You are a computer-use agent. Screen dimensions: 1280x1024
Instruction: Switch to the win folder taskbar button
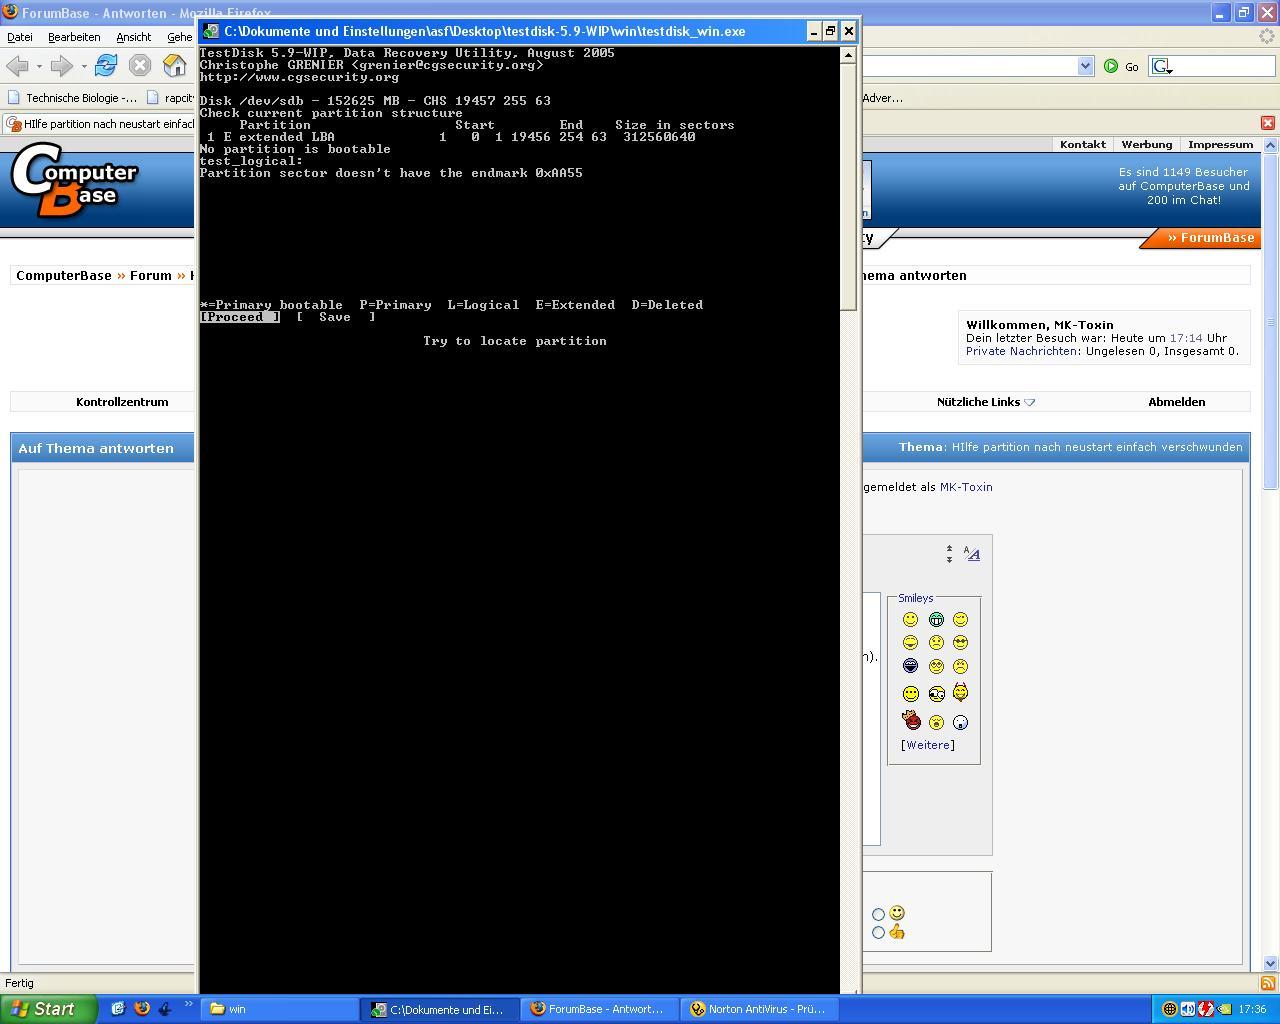[x=280, y=1009]
